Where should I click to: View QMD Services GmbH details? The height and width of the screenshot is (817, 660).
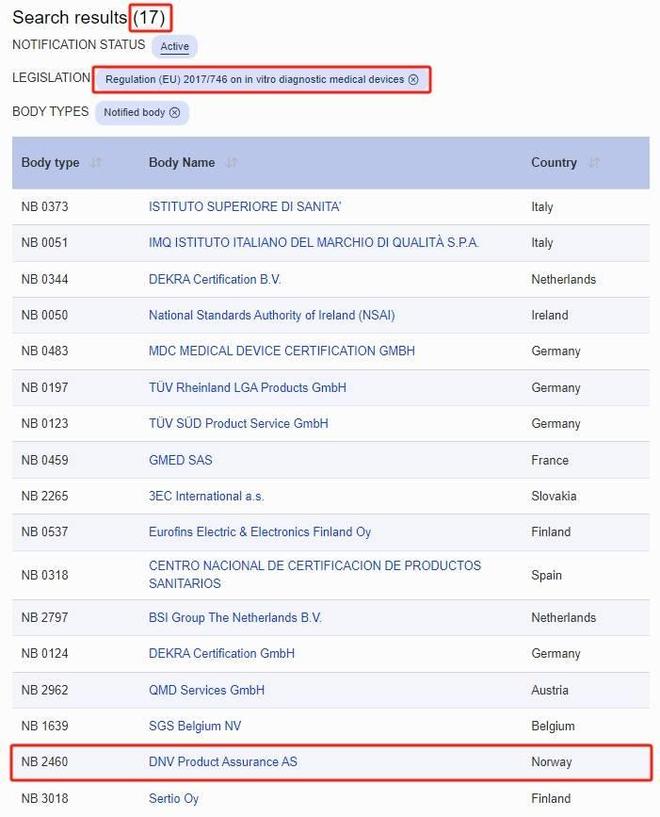(206, 690)
